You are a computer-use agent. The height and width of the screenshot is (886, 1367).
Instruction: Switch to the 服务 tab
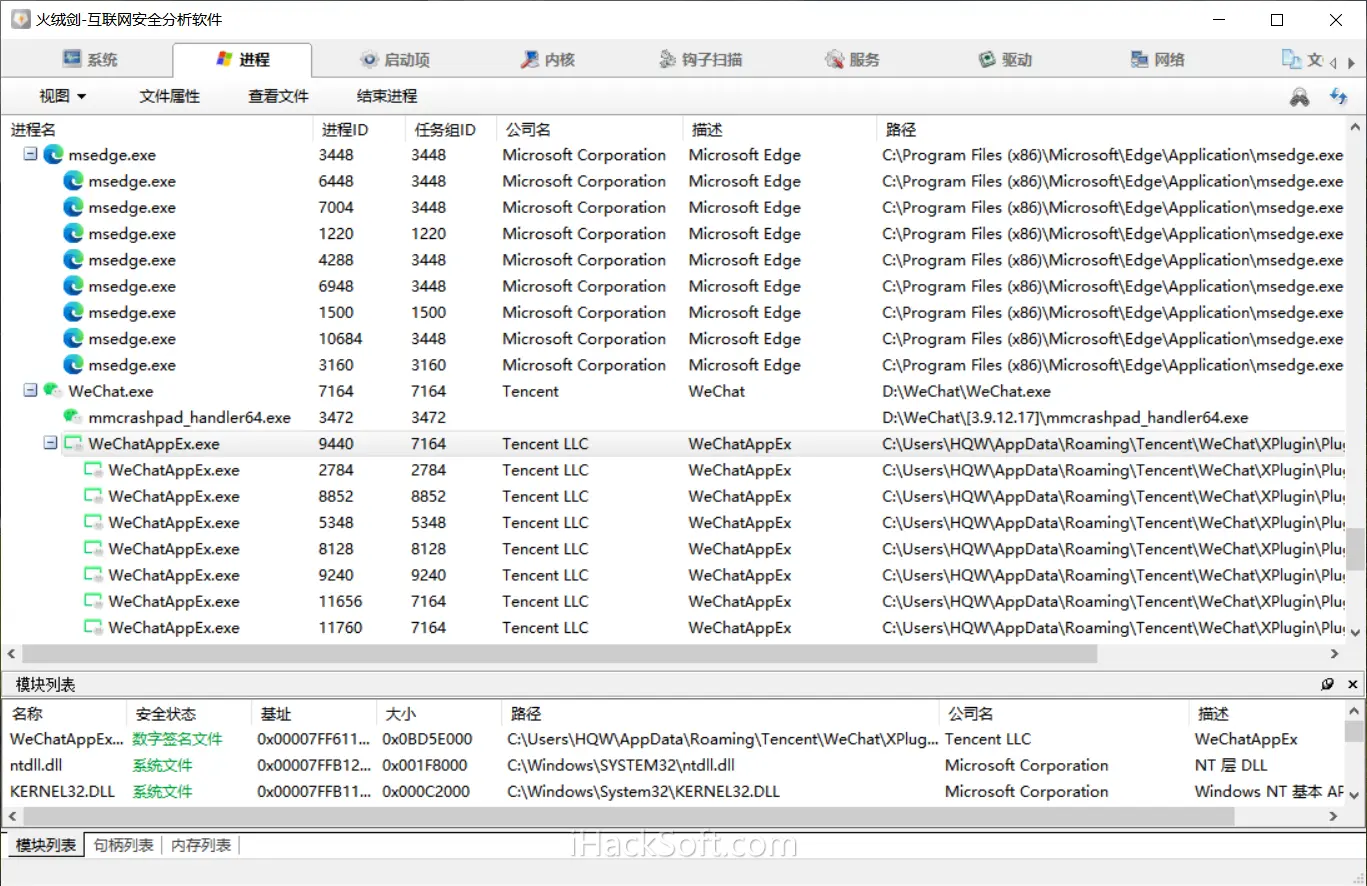853,60
